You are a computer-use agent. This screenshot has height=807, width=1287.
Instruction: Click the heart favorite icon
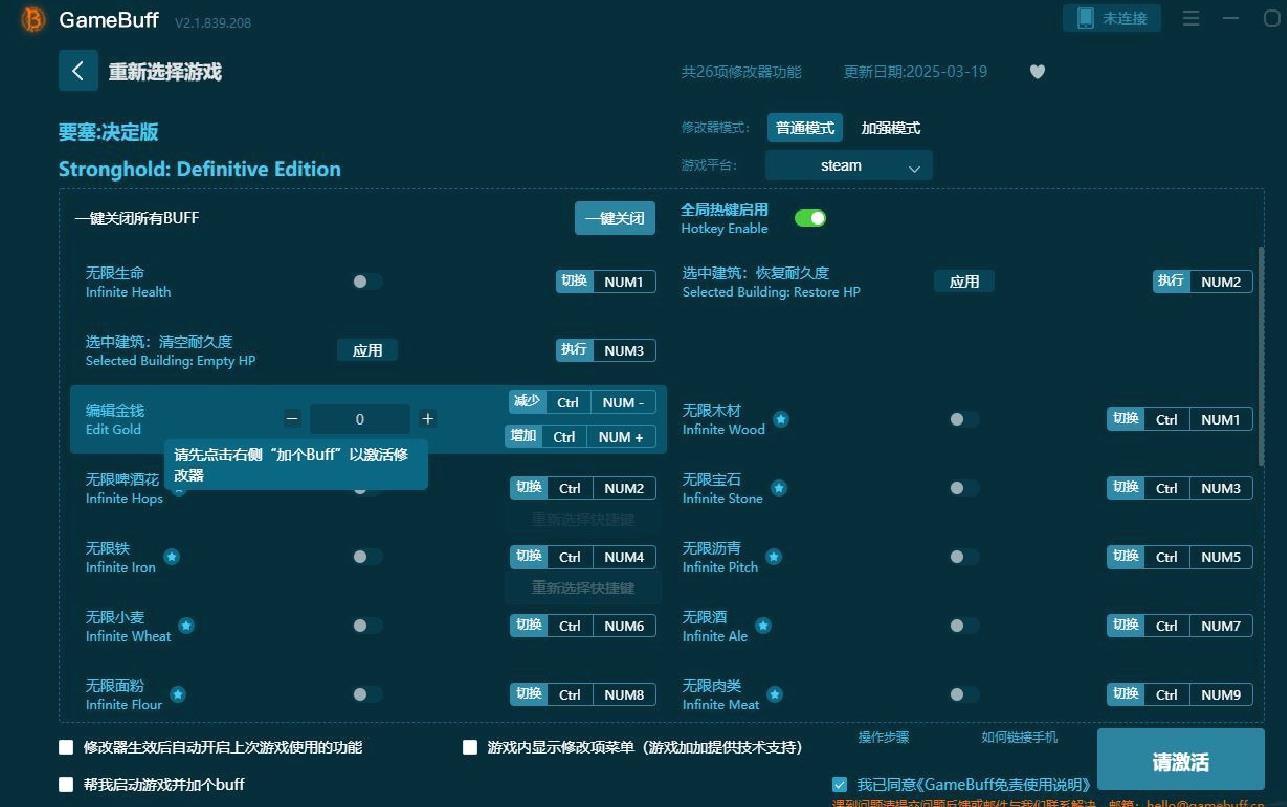(x=1037, y=71)
